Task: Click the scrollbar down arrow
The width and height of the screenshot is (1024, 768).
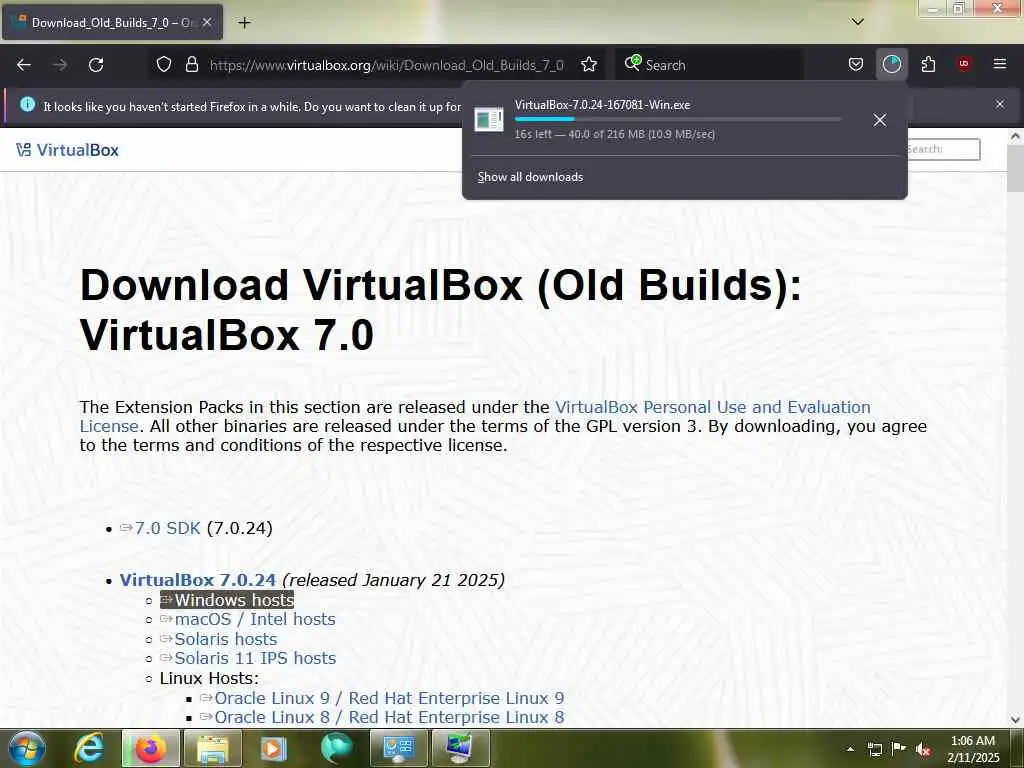Action: (x=1015, y=720)
